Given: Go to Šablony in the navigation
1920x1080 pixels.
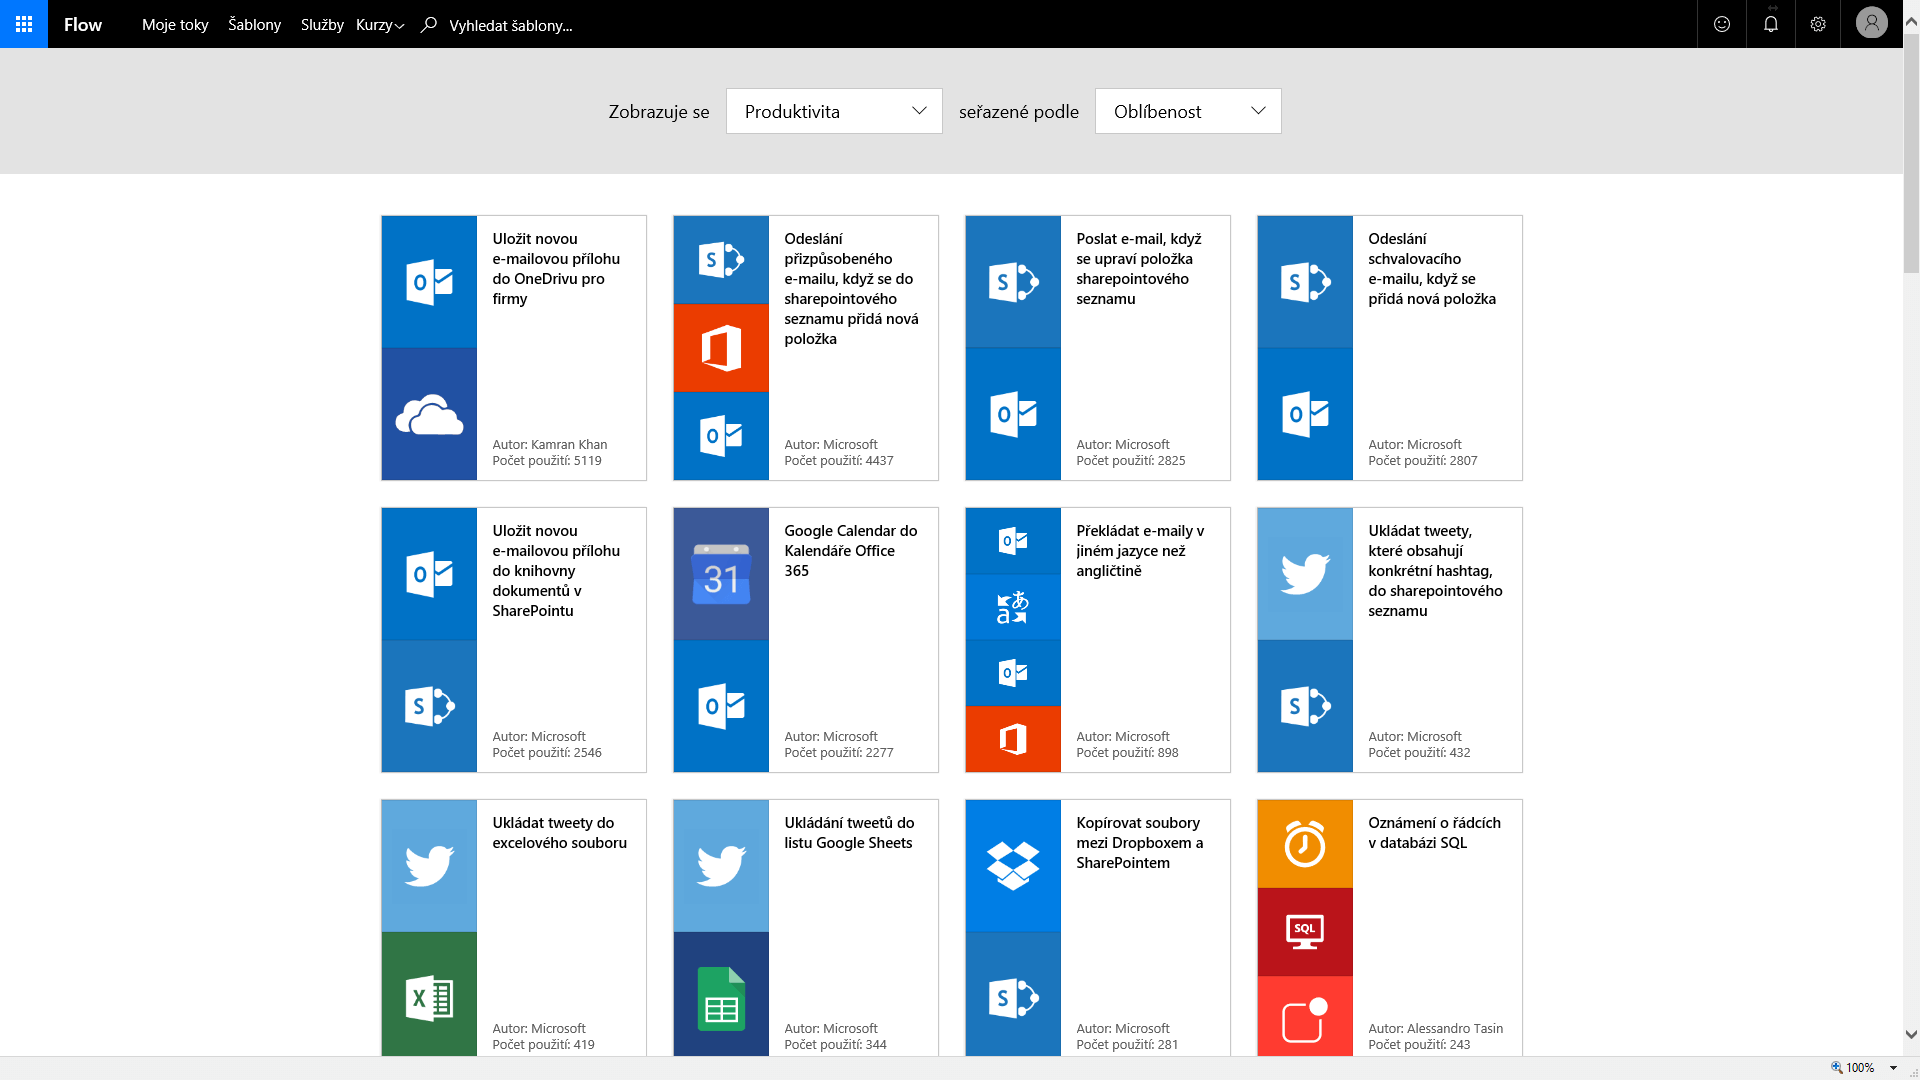Looking at the screenshot, I should [254, 25].
